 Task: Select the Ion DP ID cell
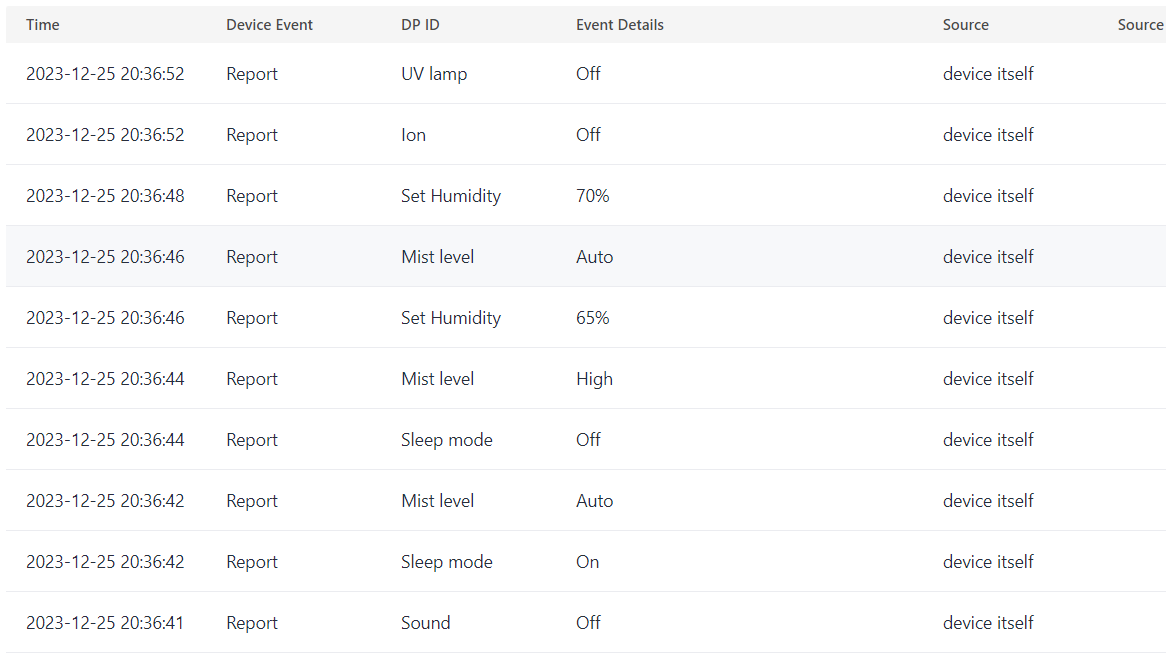tap(414, 135)
